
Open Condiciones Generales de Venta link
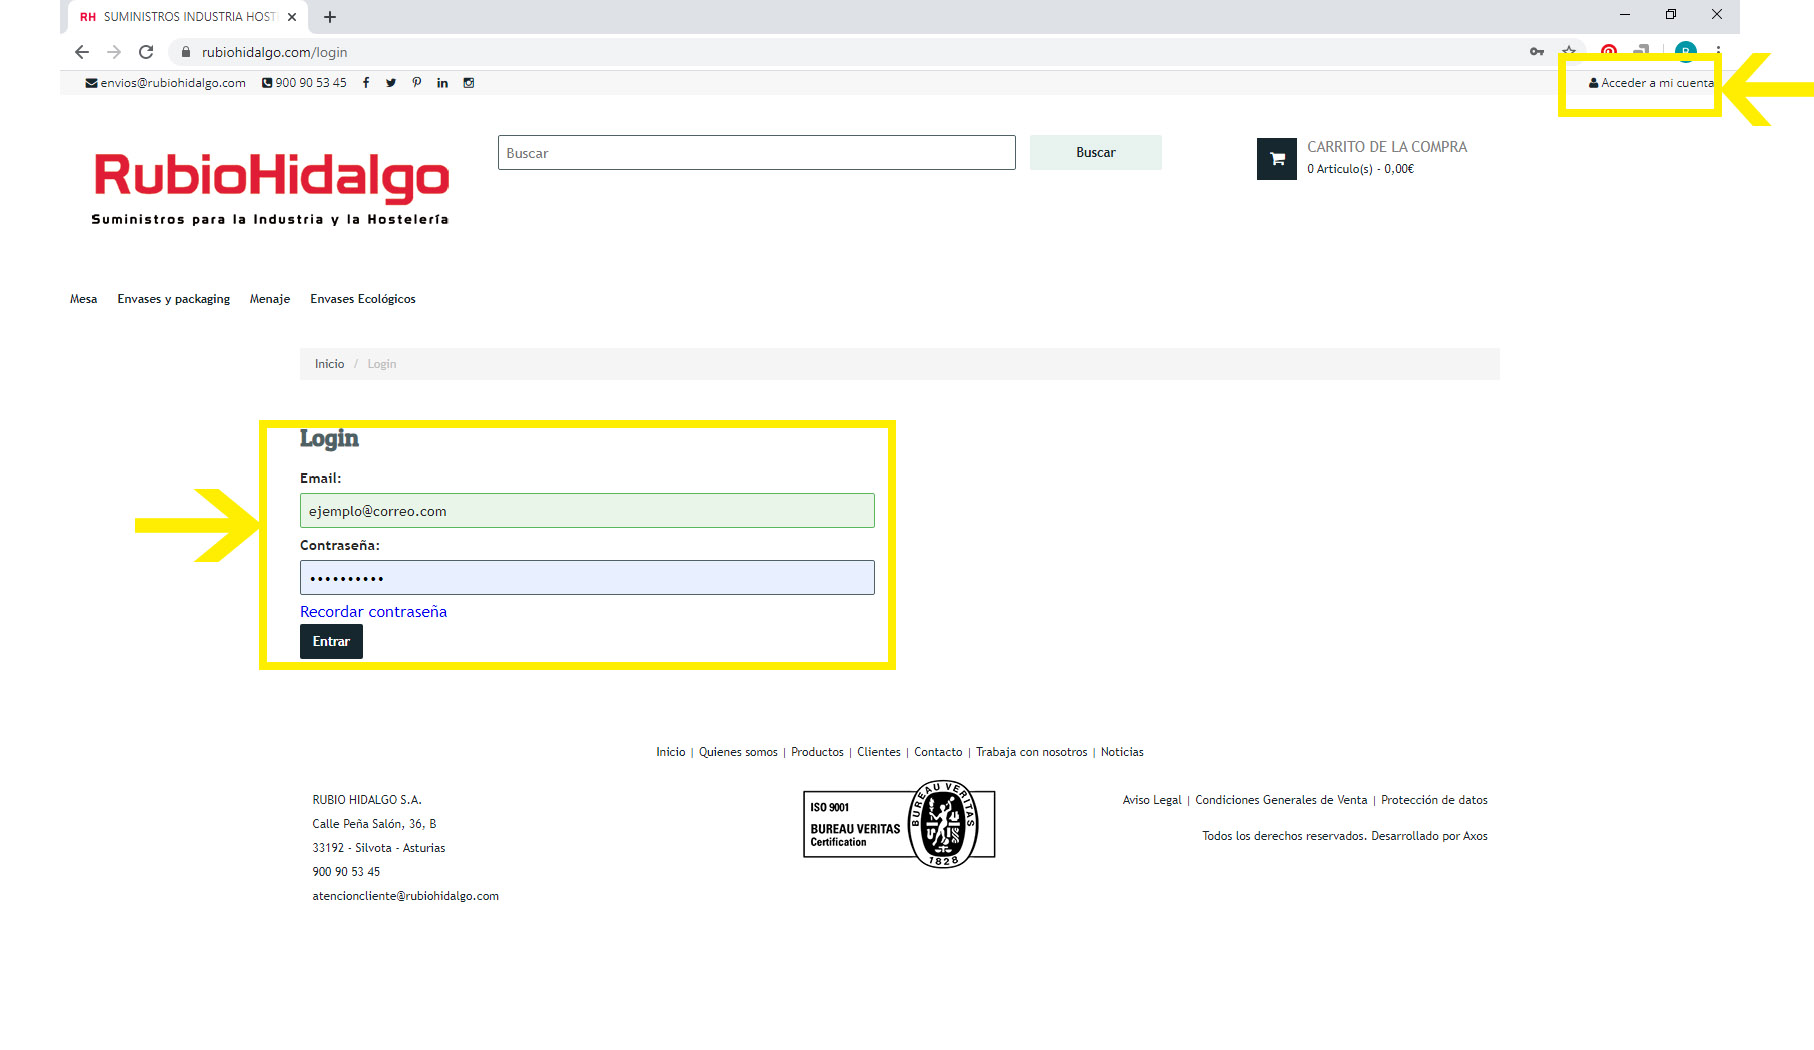pos(1281,800)
